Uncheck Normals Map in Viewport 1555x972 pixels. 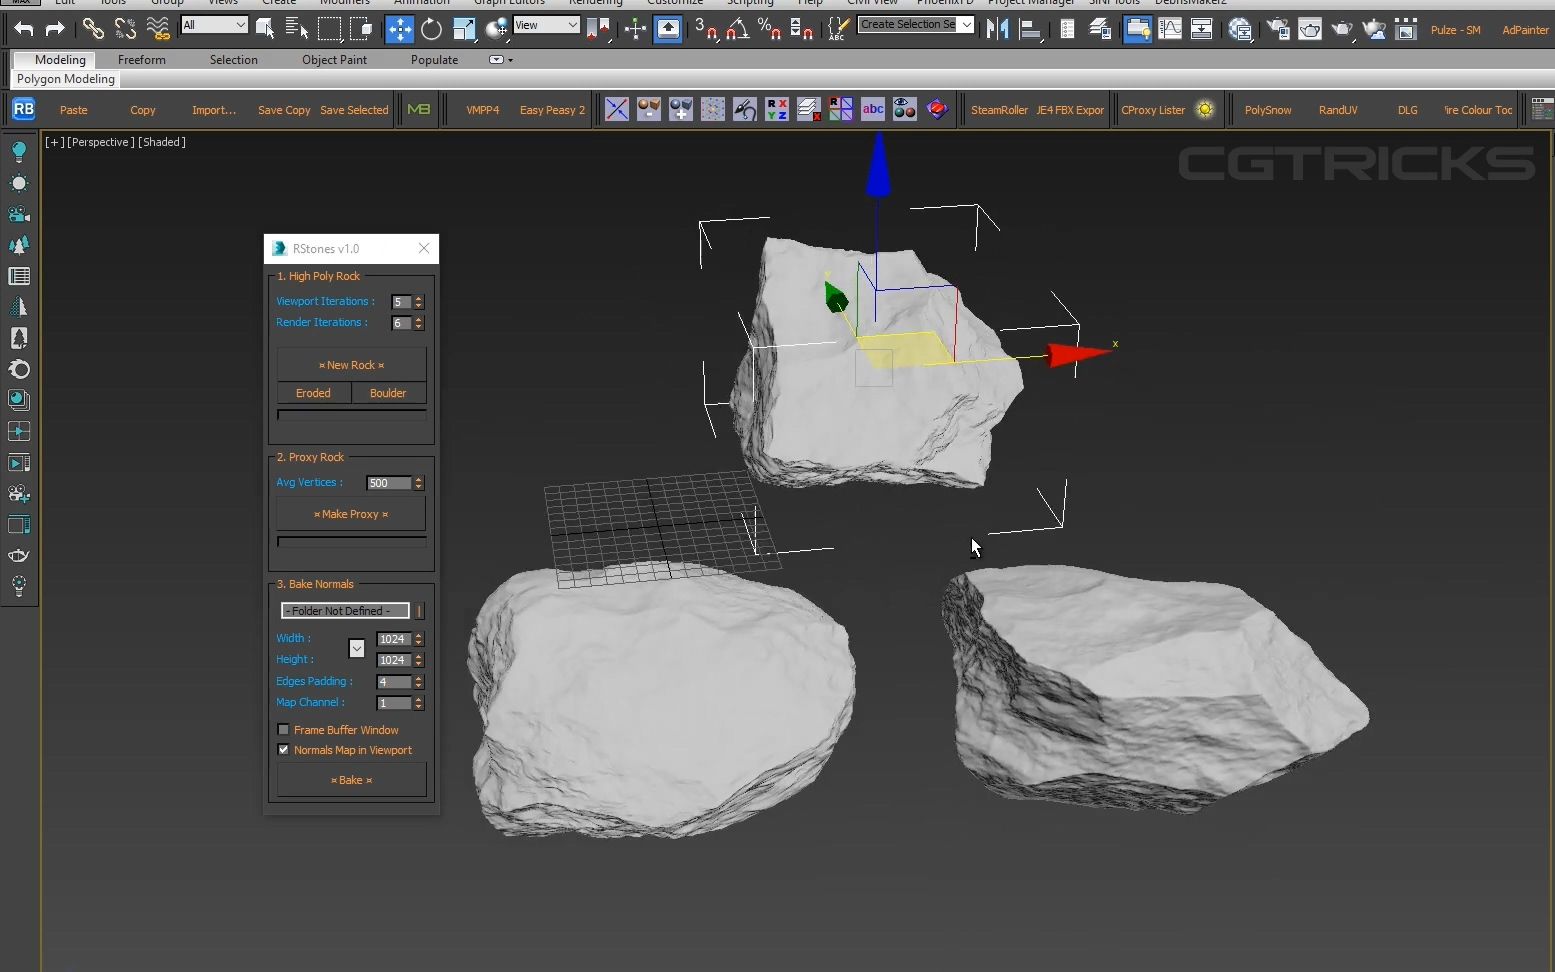click(283, 750)
